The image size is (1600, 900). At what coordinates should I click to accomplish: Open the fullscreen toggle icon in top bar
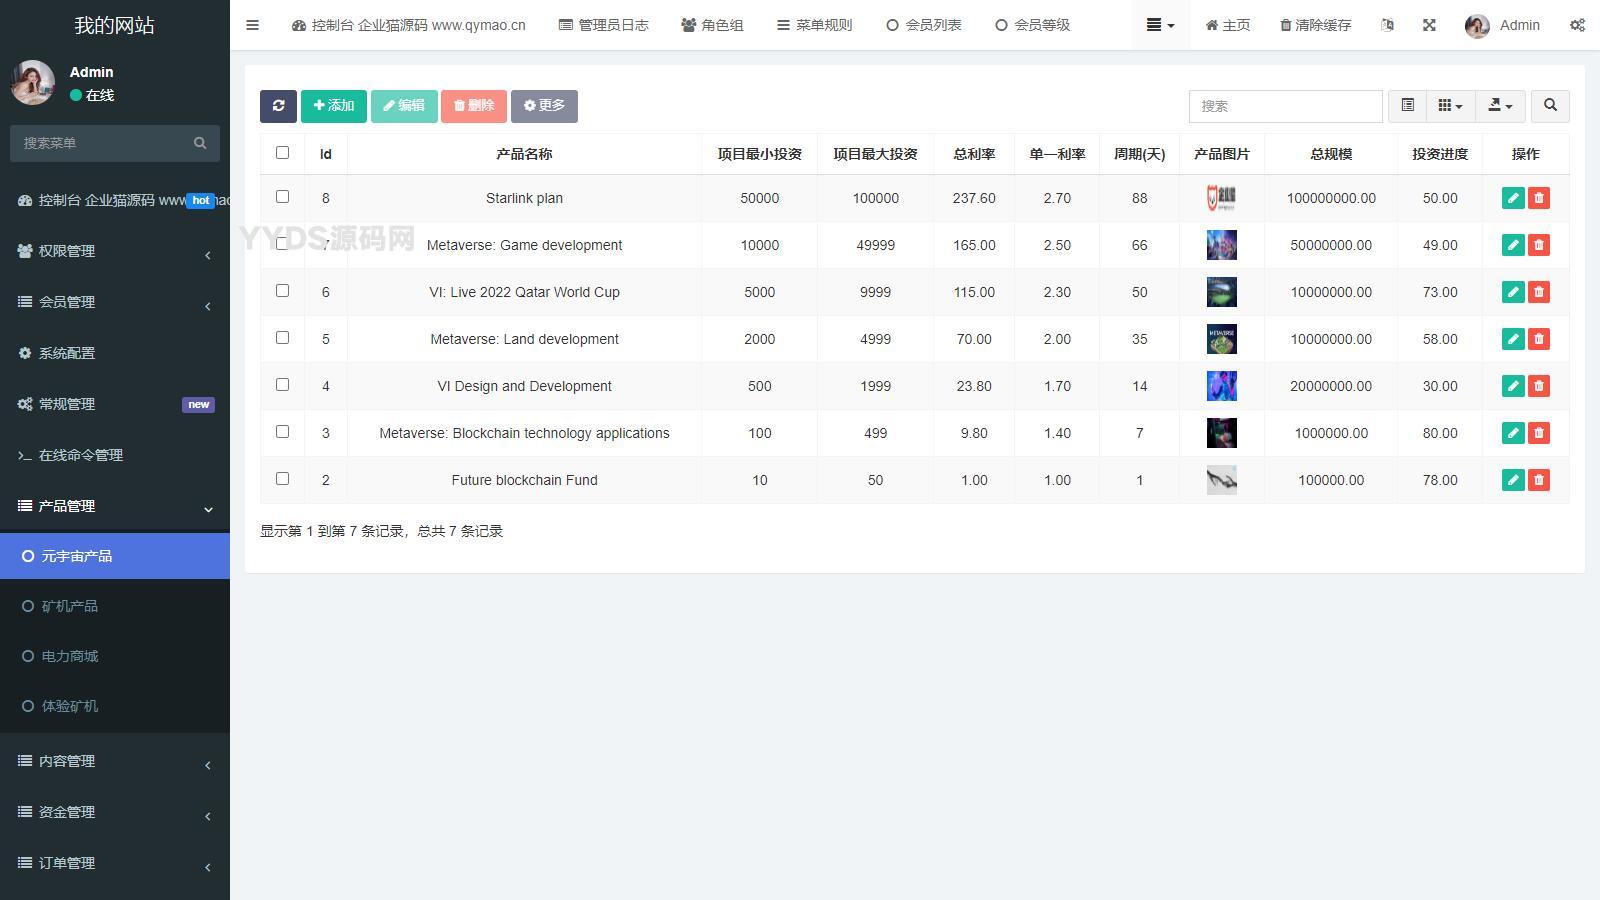point(1429,25)
